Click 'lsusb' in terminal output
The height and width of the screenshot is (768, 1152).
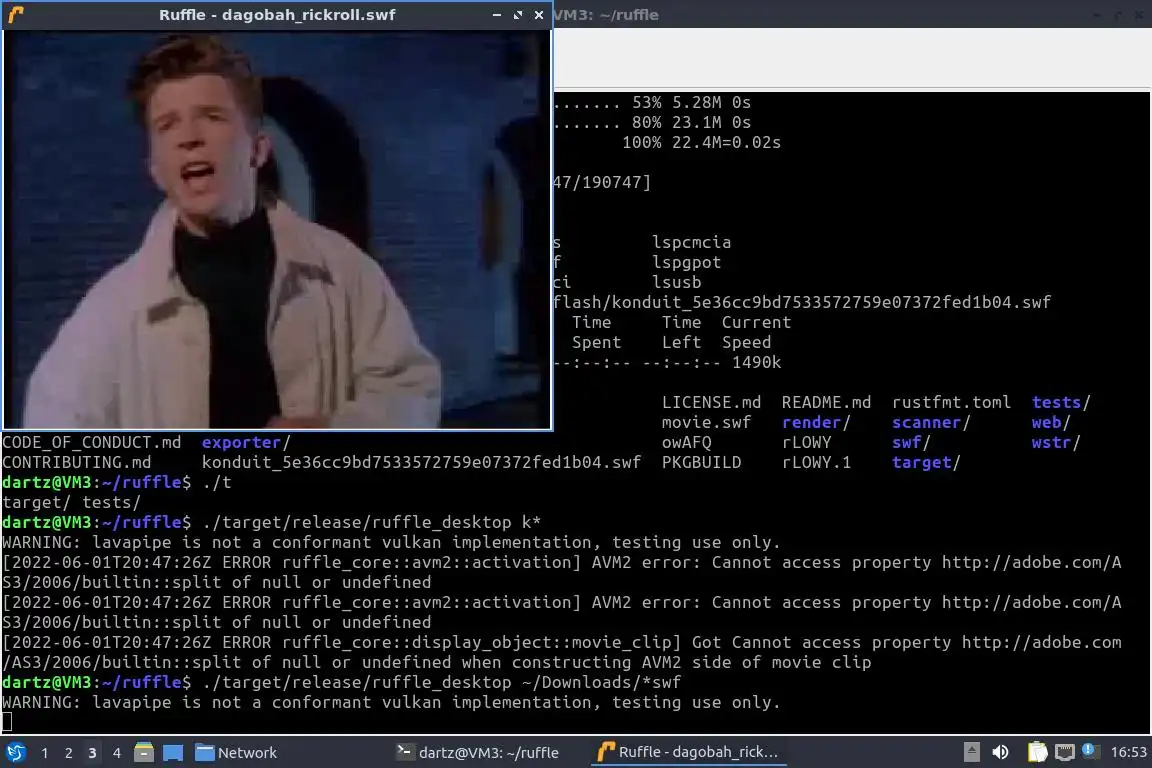[677, 282]
